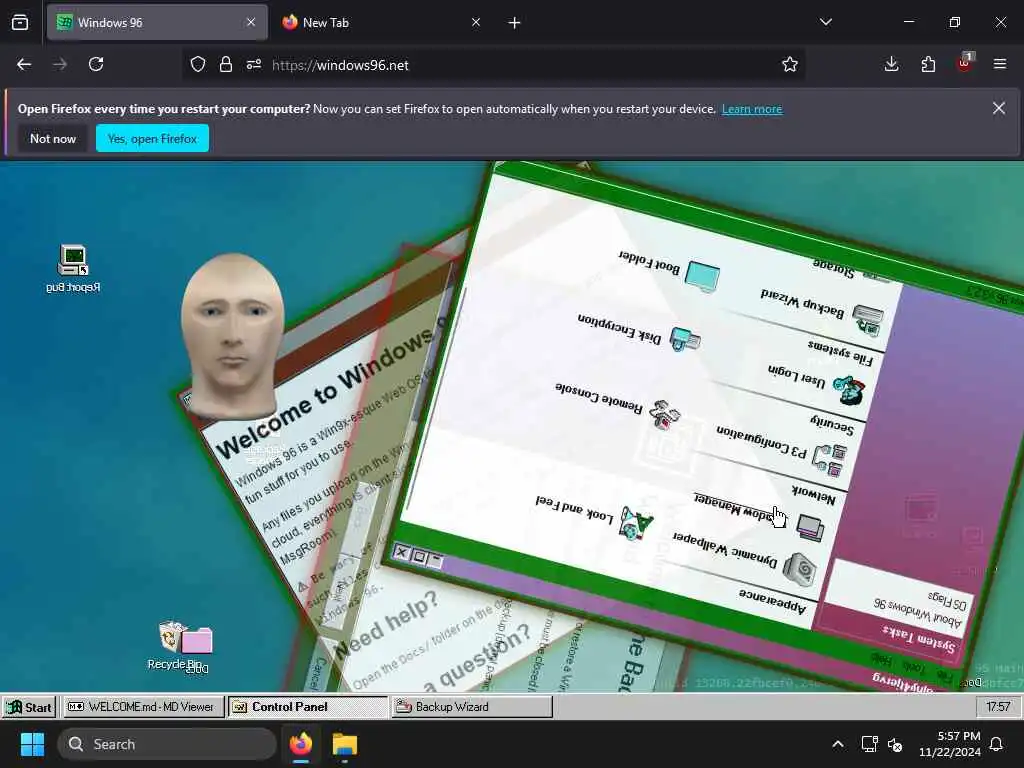Switch to WELCOME.md - MD Viewer taskbar item
Screen dimensions: 1024x768
[x=142, y=707]
